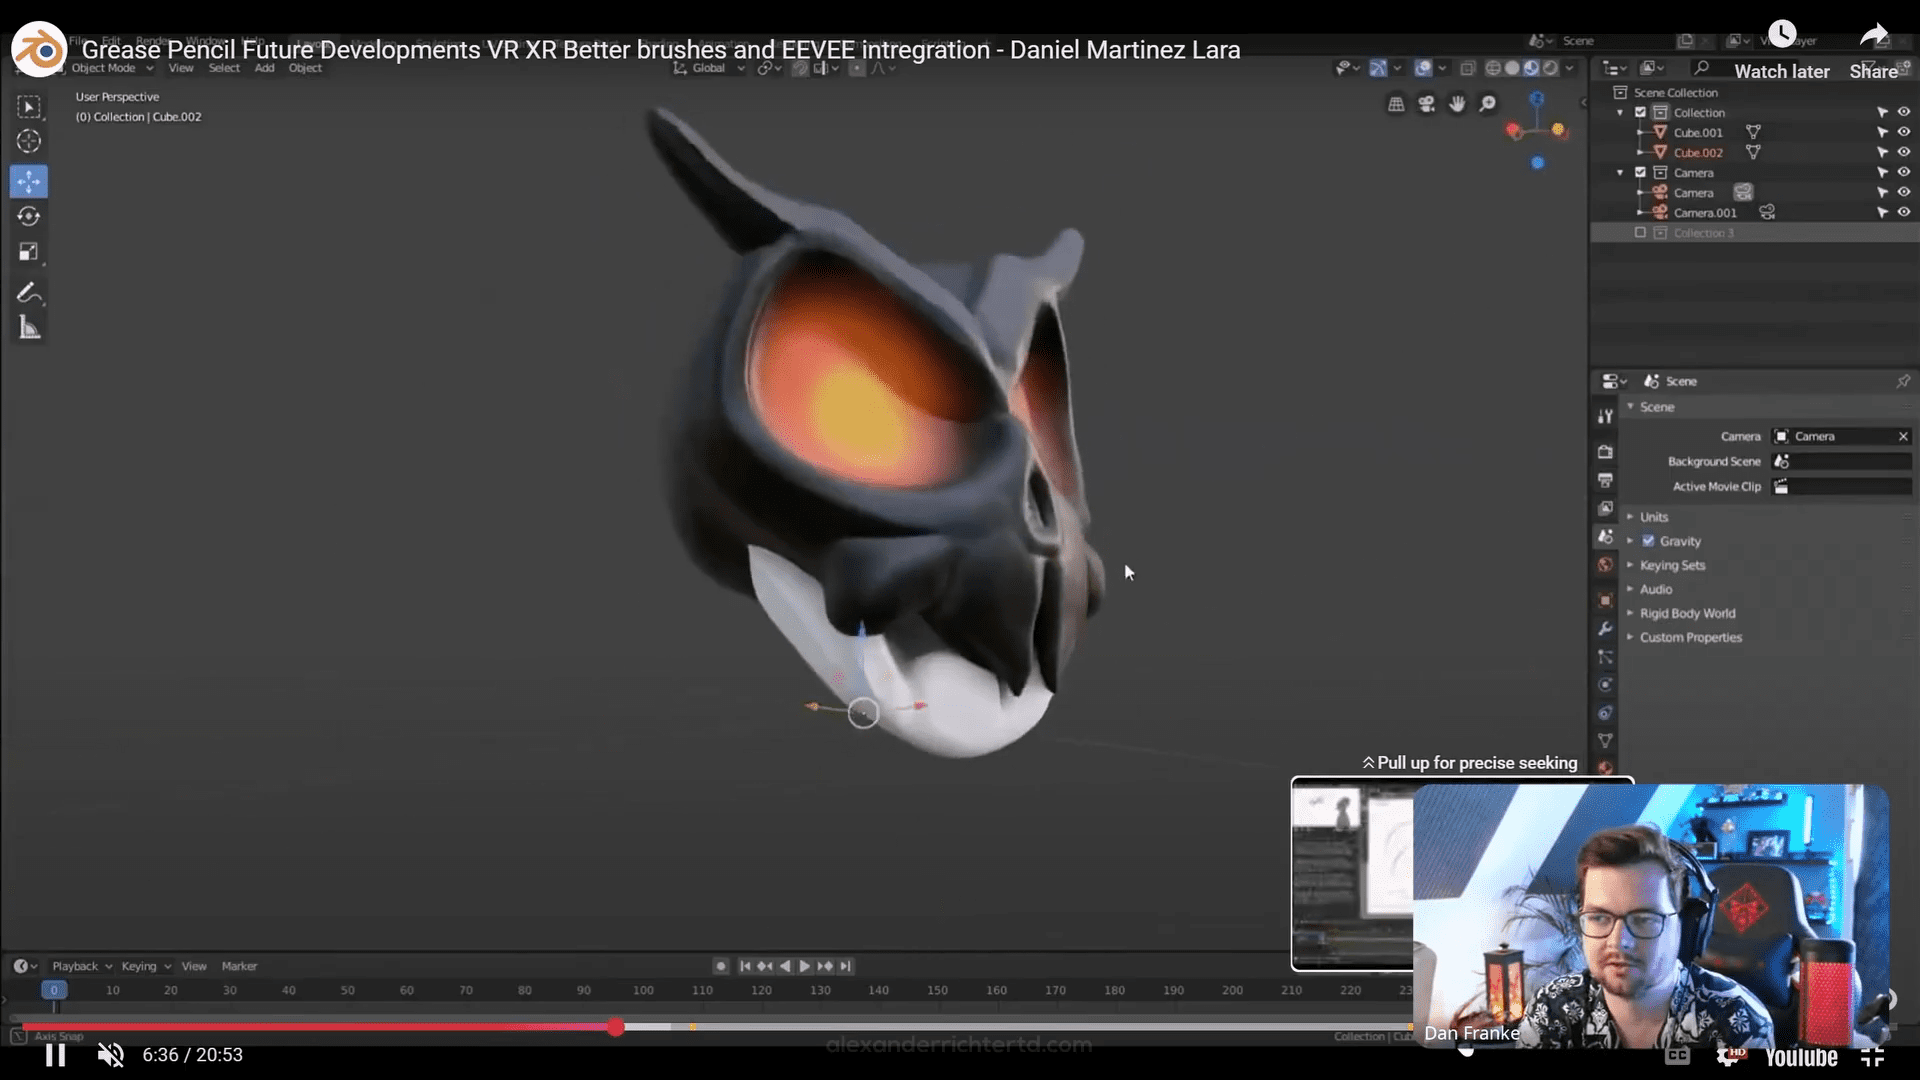Select the Annotate tool in the left toolbar

(x=29, y=293)
